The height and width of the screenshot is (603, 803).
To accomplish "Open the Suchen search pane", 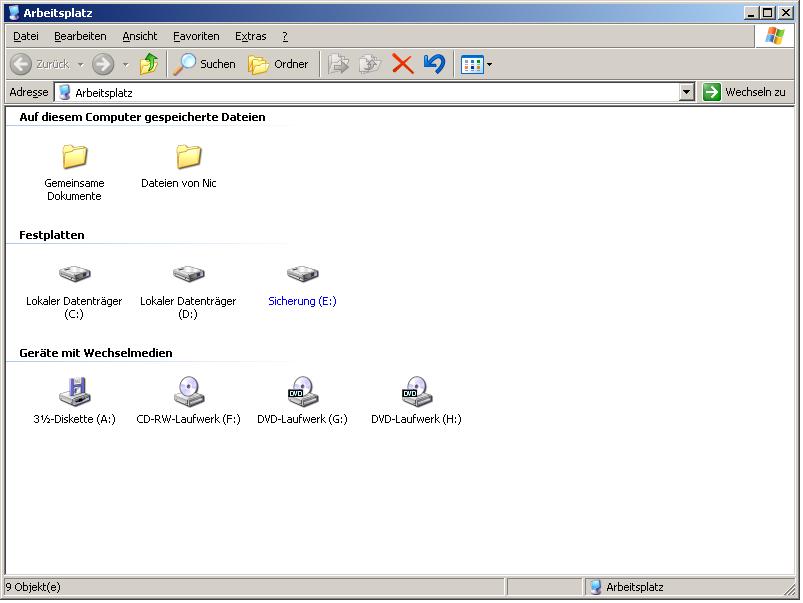I will (x=205, y=64).
